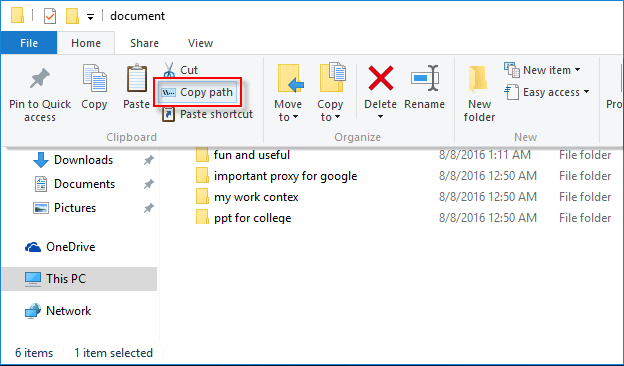The image size is (624, 366).
Task: Switch to the Share ribbon tab
Action: click(144, 43)
